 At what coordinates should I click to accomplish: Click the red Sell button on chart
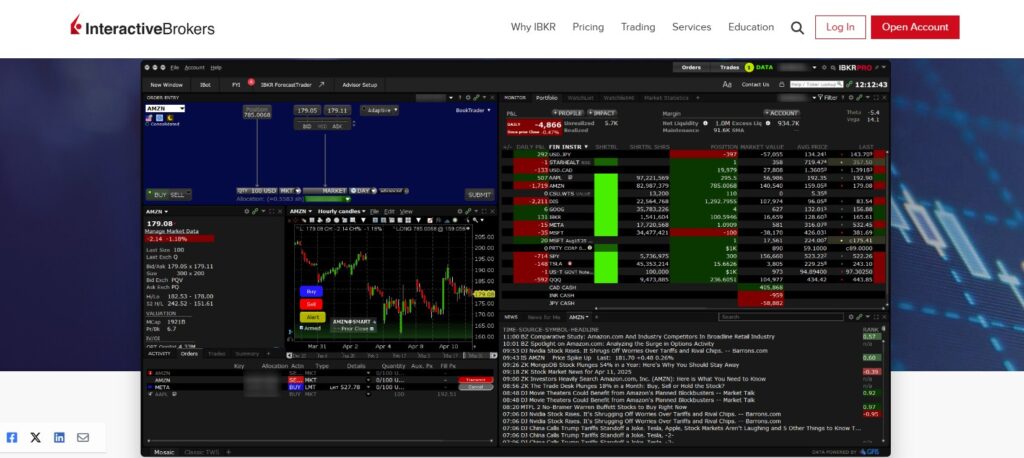[x=311, y=304]
